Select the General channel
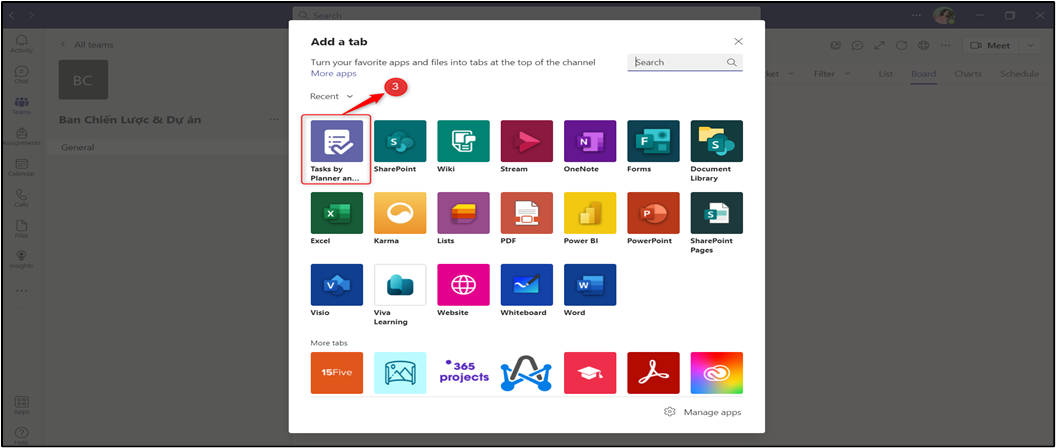The height and width of the screenshot is (448, 1056). (168, 147)
